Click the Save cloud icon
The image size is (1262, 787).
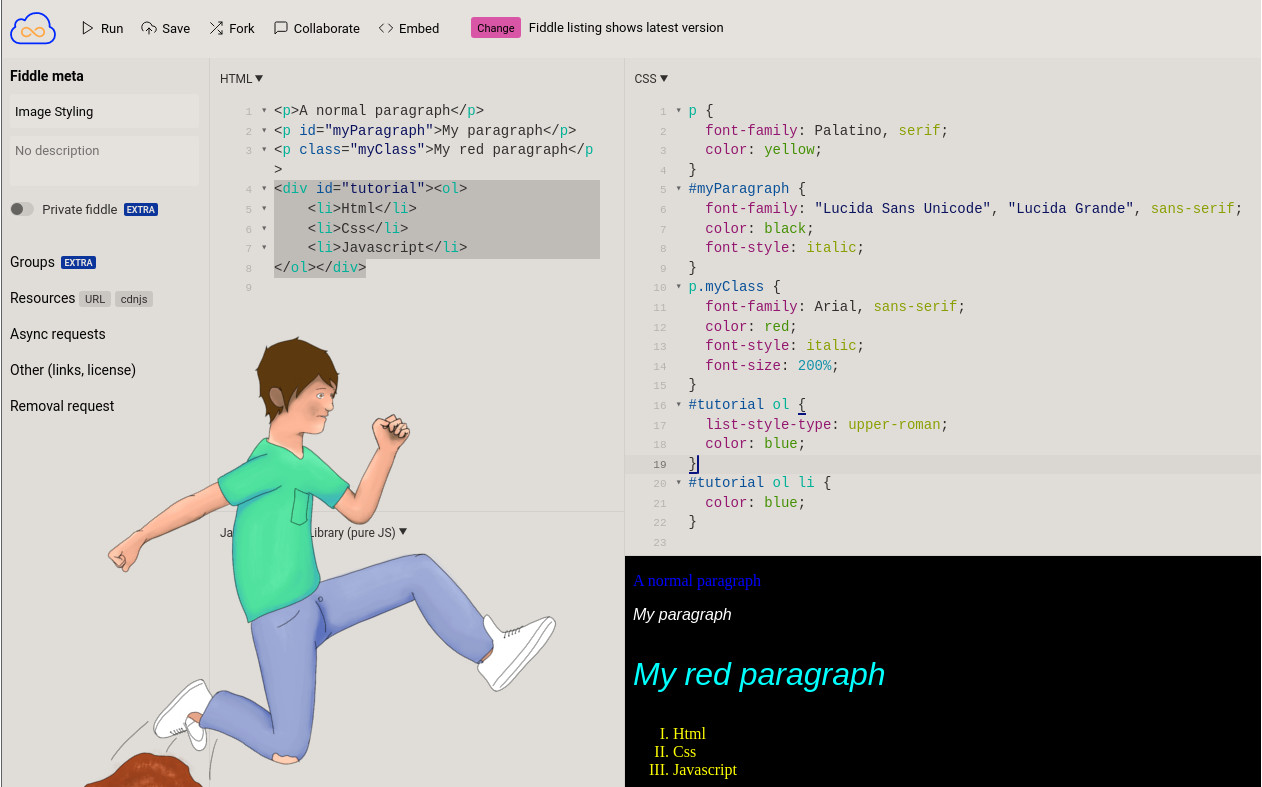(x=148, y=28)
